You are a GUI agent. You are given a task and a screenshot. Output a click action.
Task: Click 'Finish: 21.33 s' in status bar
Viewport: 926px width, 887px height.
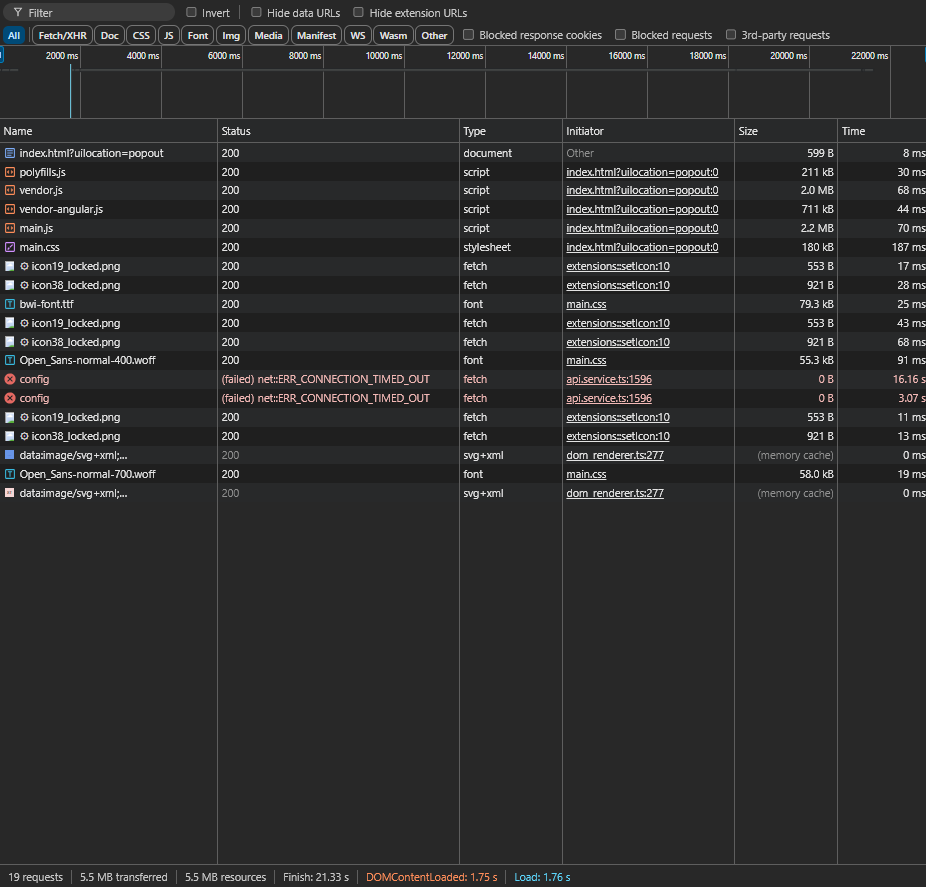[316, 877]
